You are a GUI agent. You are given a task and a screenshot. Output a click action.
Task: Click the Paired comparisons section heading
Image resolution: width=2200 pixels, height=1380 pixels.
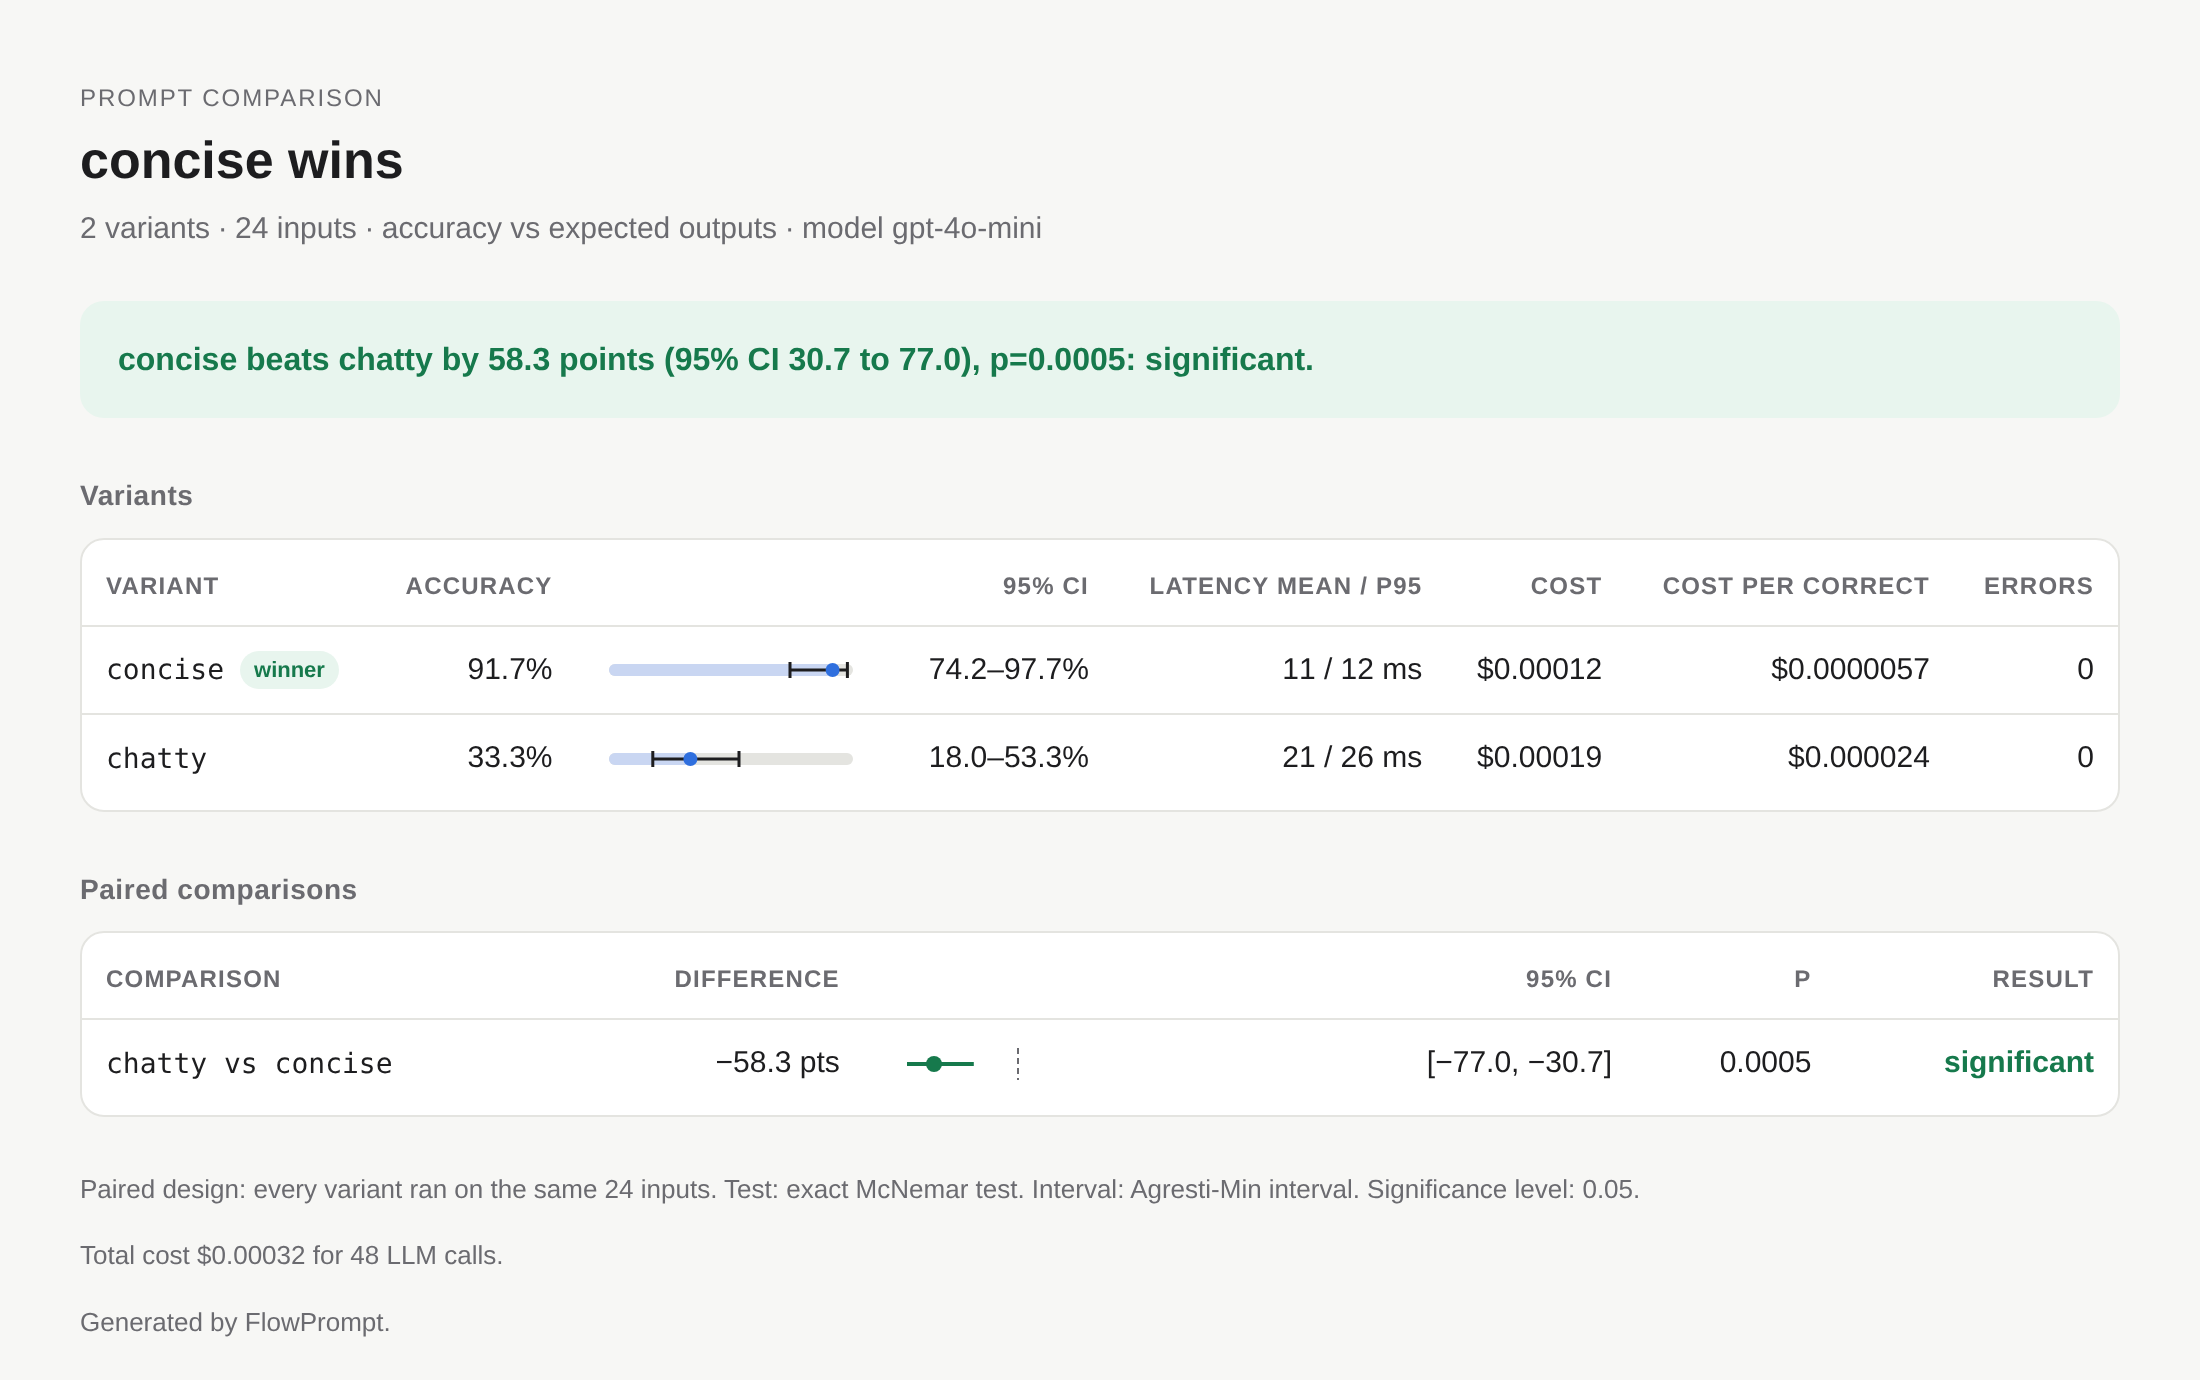218,890
